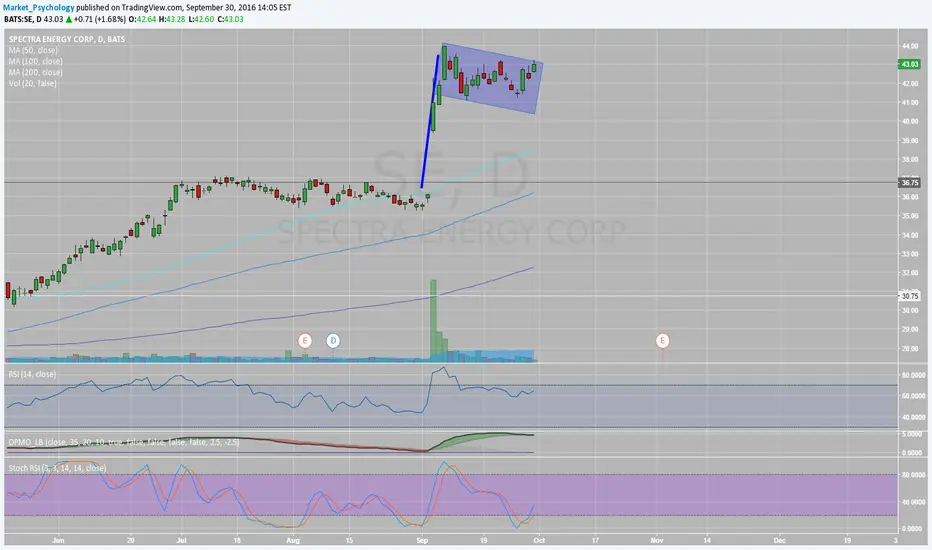The height and width of the screenshot is (550, 932).
Task: Click the 5.0000 DPMO axis label
Action: 911,435
